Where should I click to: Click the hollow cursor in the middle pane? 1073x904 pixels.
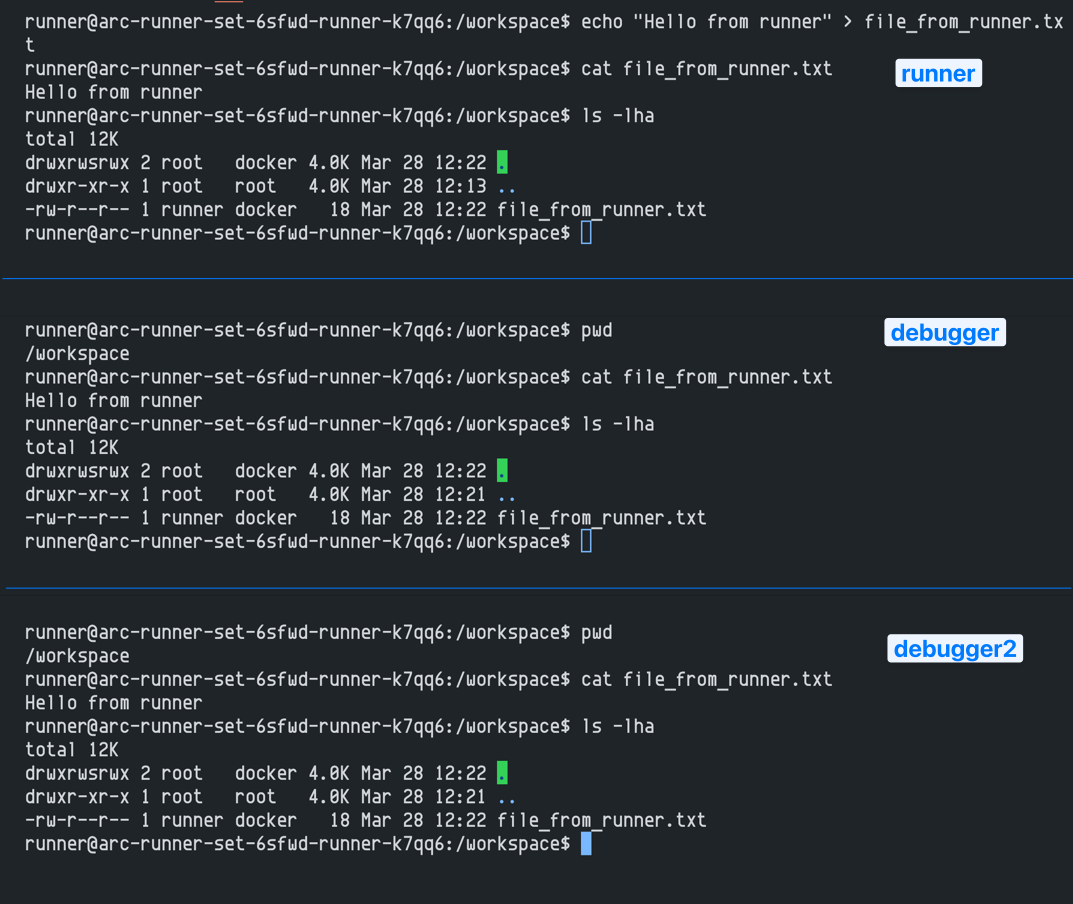click(586, 541)
